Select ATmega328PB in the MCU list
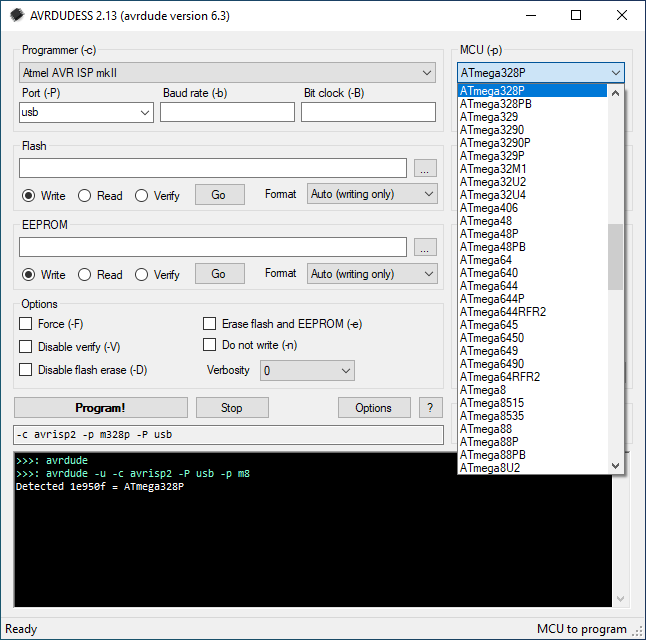646x640 pixels. (532, 104)
